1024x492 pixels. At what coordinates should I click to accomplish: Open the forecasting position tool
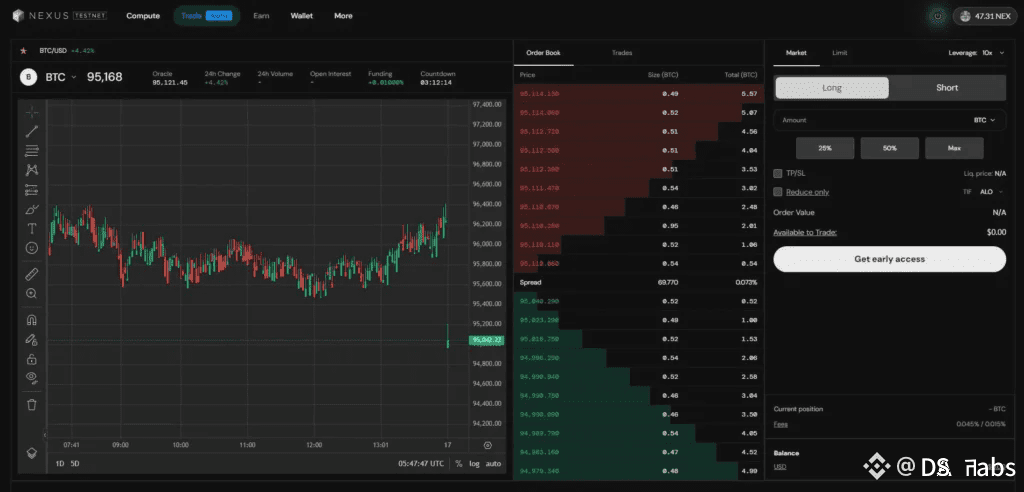[31, 189]
